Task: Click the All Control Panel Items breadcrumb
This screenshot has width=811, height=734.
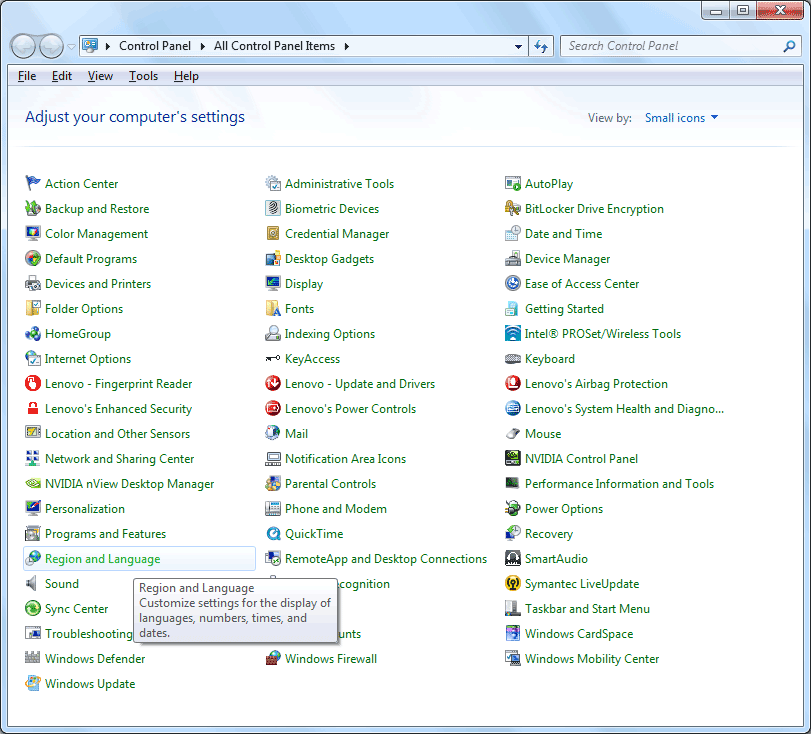Action: click(x=274, y=46)
